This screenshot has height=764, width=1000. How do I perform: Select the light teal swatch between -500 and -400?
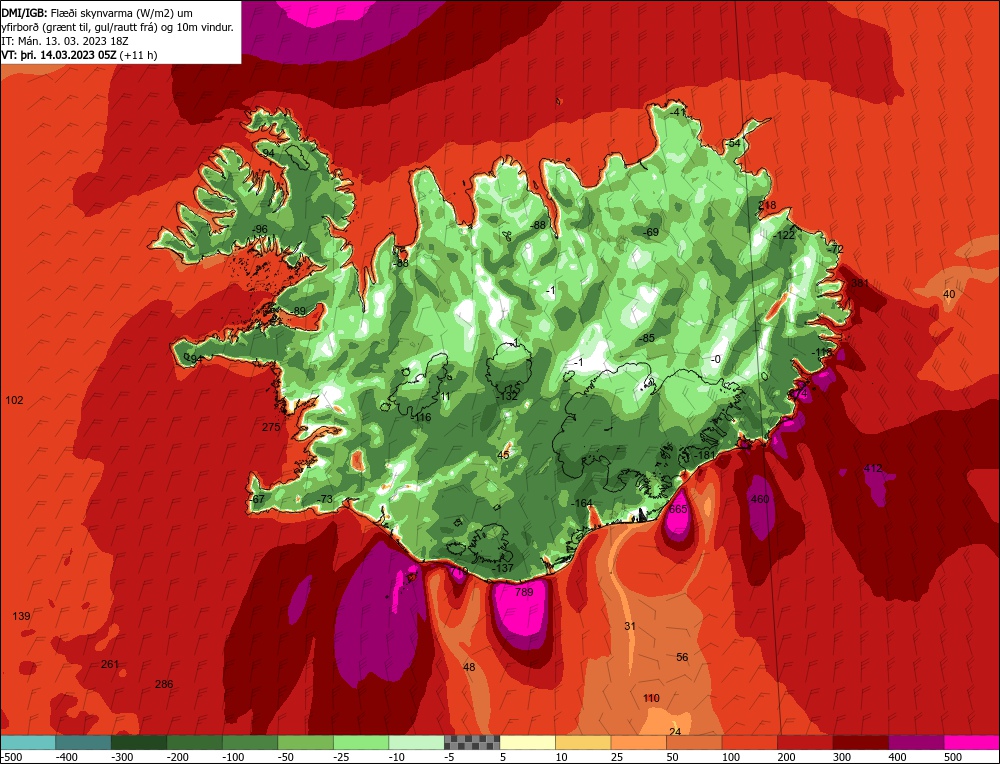click(x=28, y=742)
